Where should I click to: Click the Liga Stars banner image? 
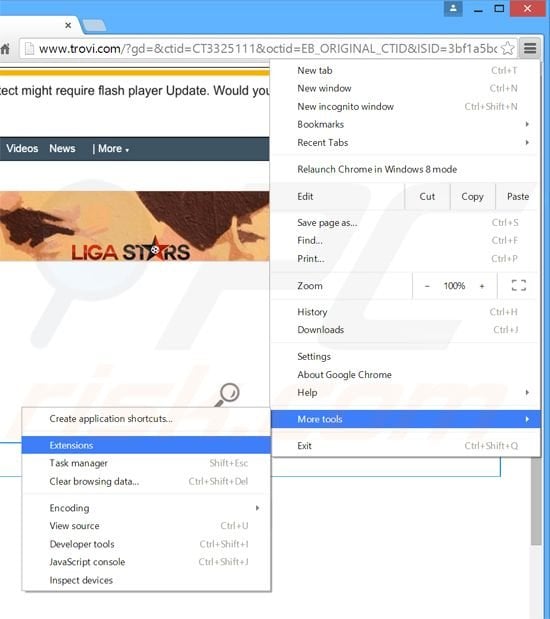[135, 226]
